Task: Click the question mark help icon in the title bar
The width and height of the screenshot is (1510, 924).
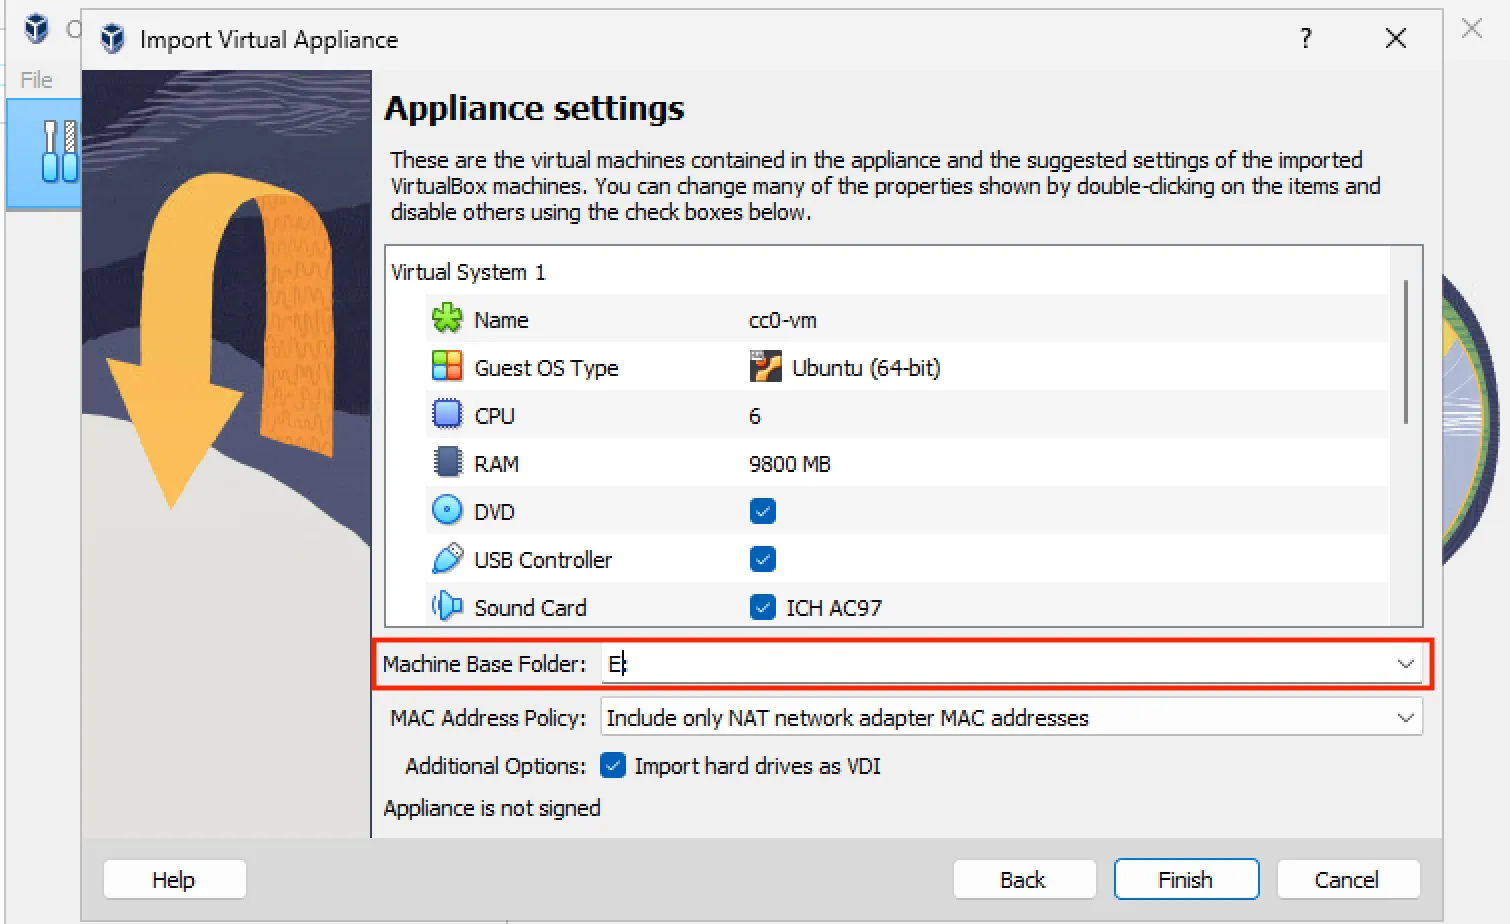Action: click(x=1305, y=39)
